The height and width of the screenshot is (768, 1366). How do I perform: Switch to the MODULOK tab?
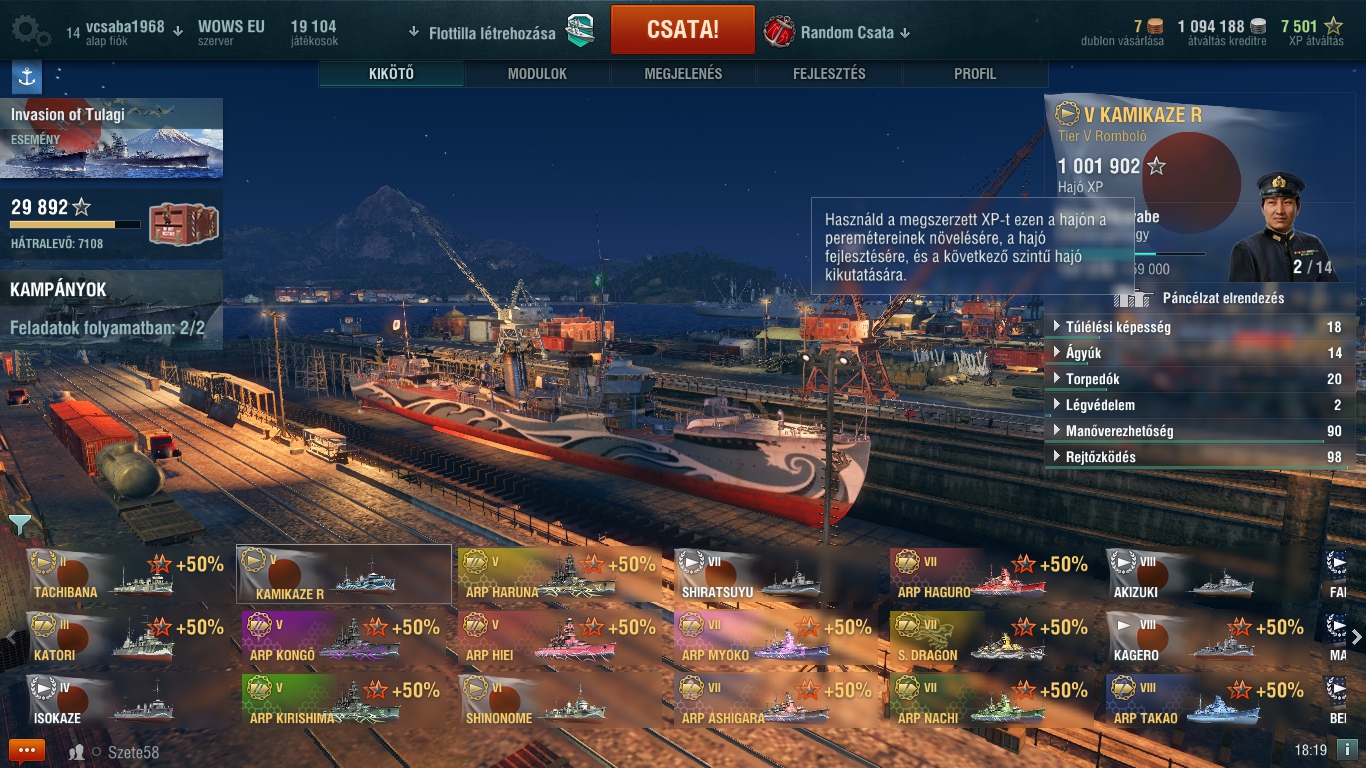(x=537, y=74)
